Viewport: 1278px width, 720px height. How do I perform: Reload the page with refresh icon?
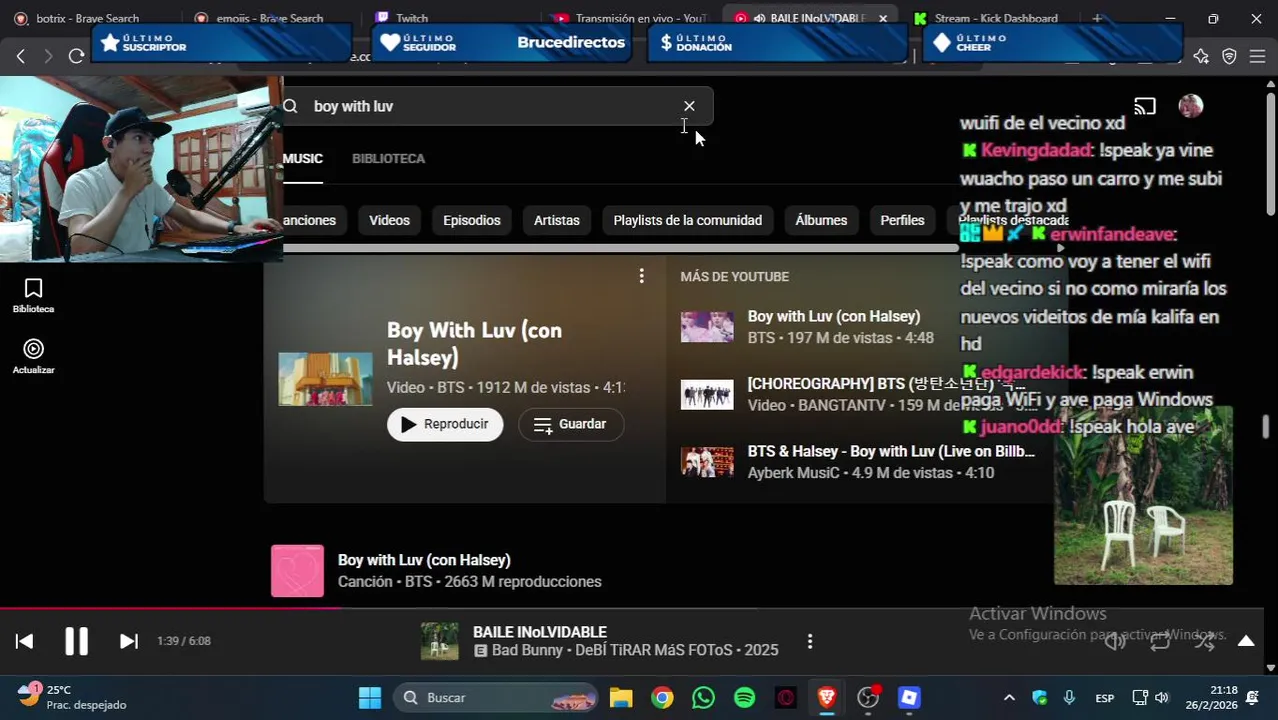tap(76, 56)
